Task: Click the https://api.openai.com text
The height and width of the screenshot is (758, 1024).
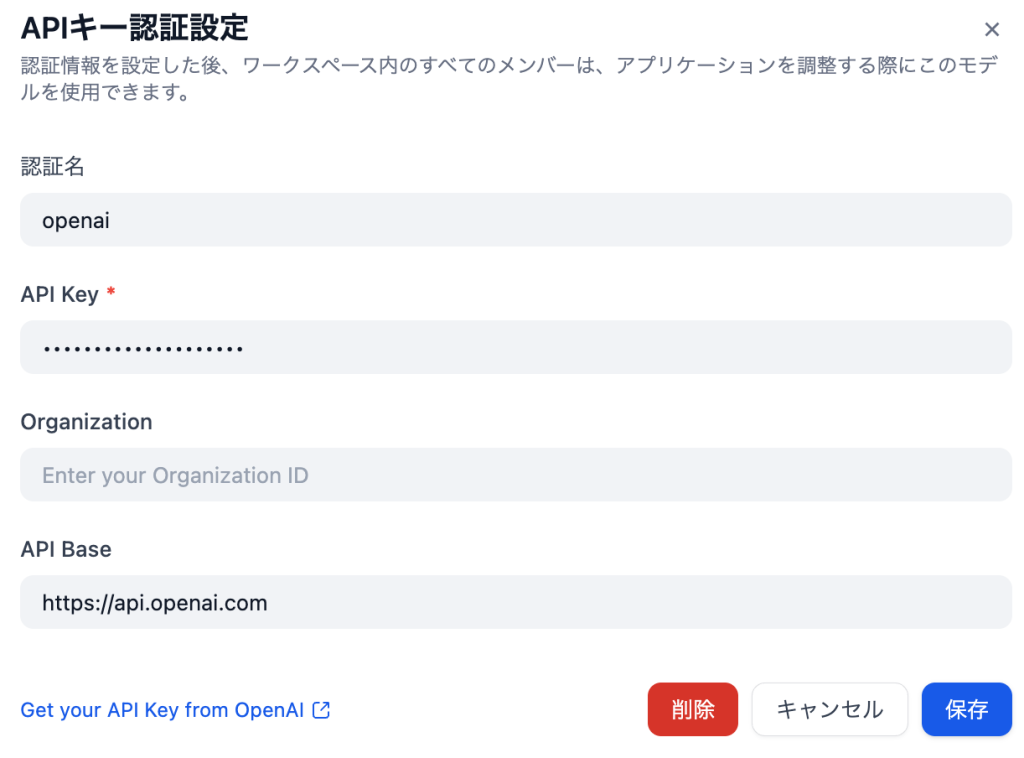Action: [154, 603]
